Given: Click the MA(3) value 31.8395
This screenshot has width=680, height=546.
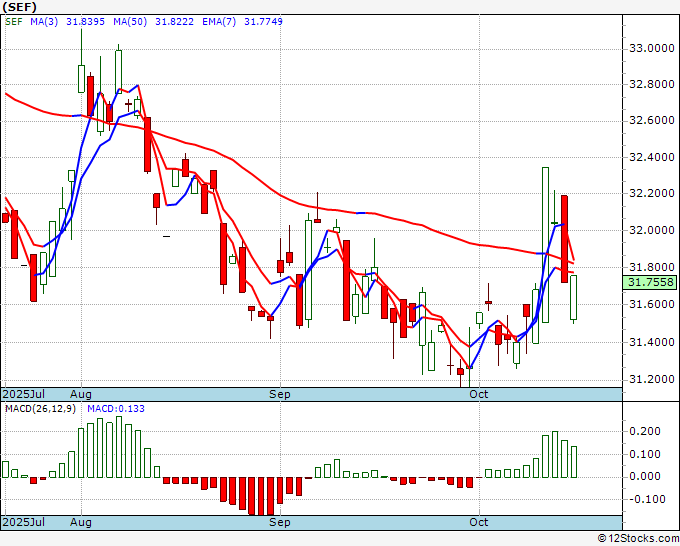Looking at the screenshot, I should (85, 22).
